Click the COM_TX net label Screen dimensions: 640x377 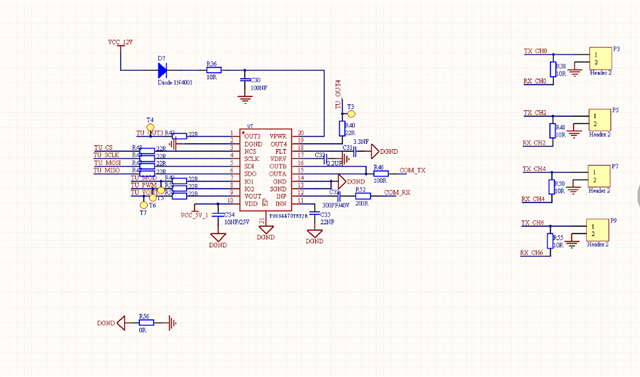point(412,171)
